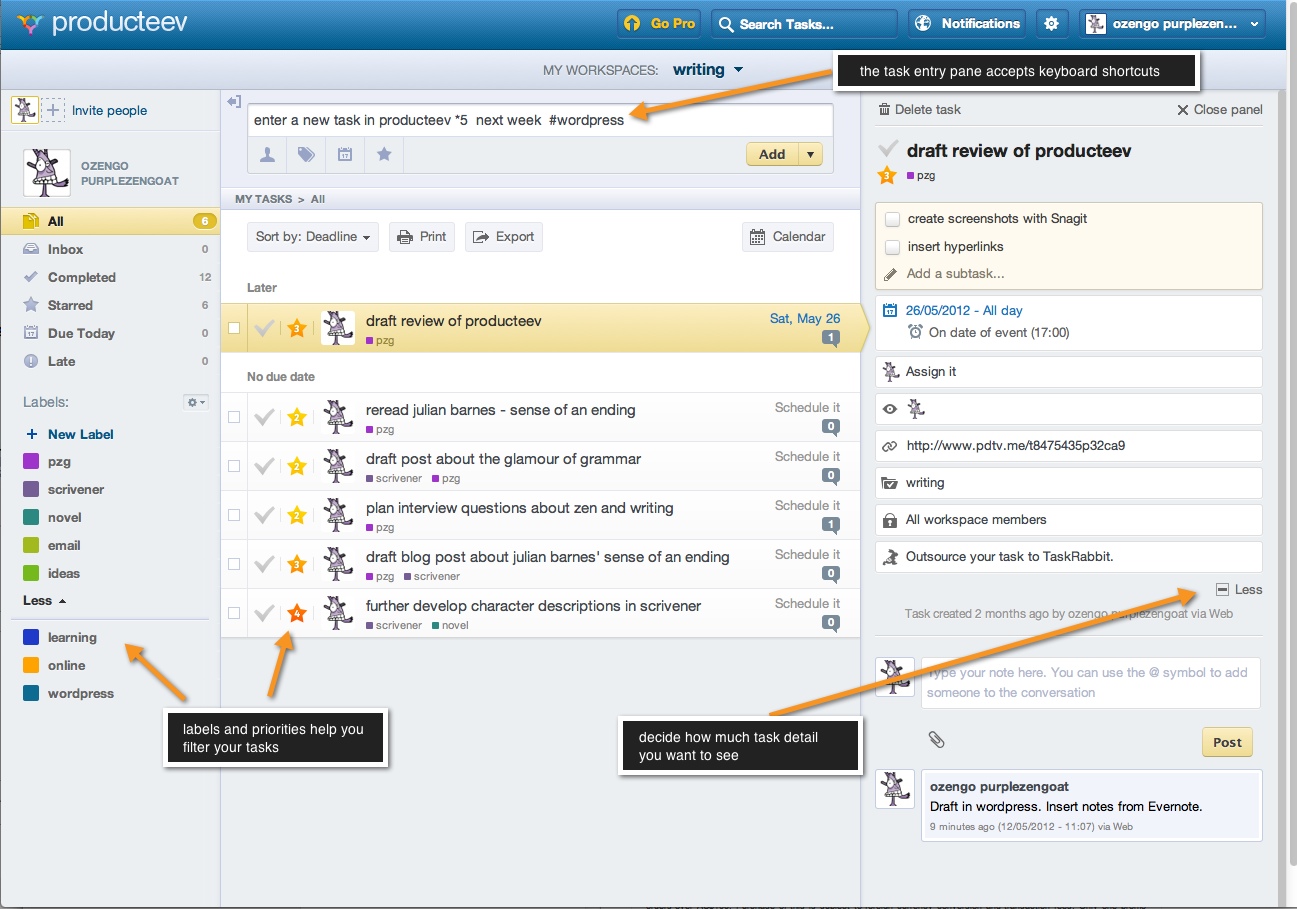Click the purple pzg label color swatch

click(x=31, y=462)
